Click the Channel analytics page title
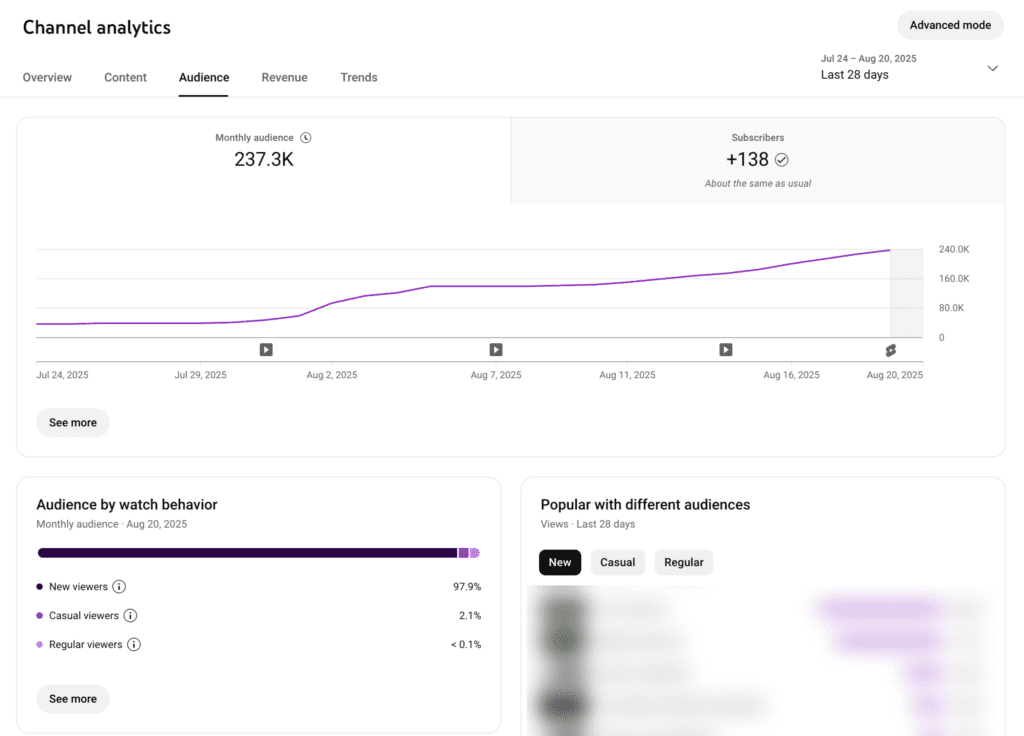 (97, 27)
